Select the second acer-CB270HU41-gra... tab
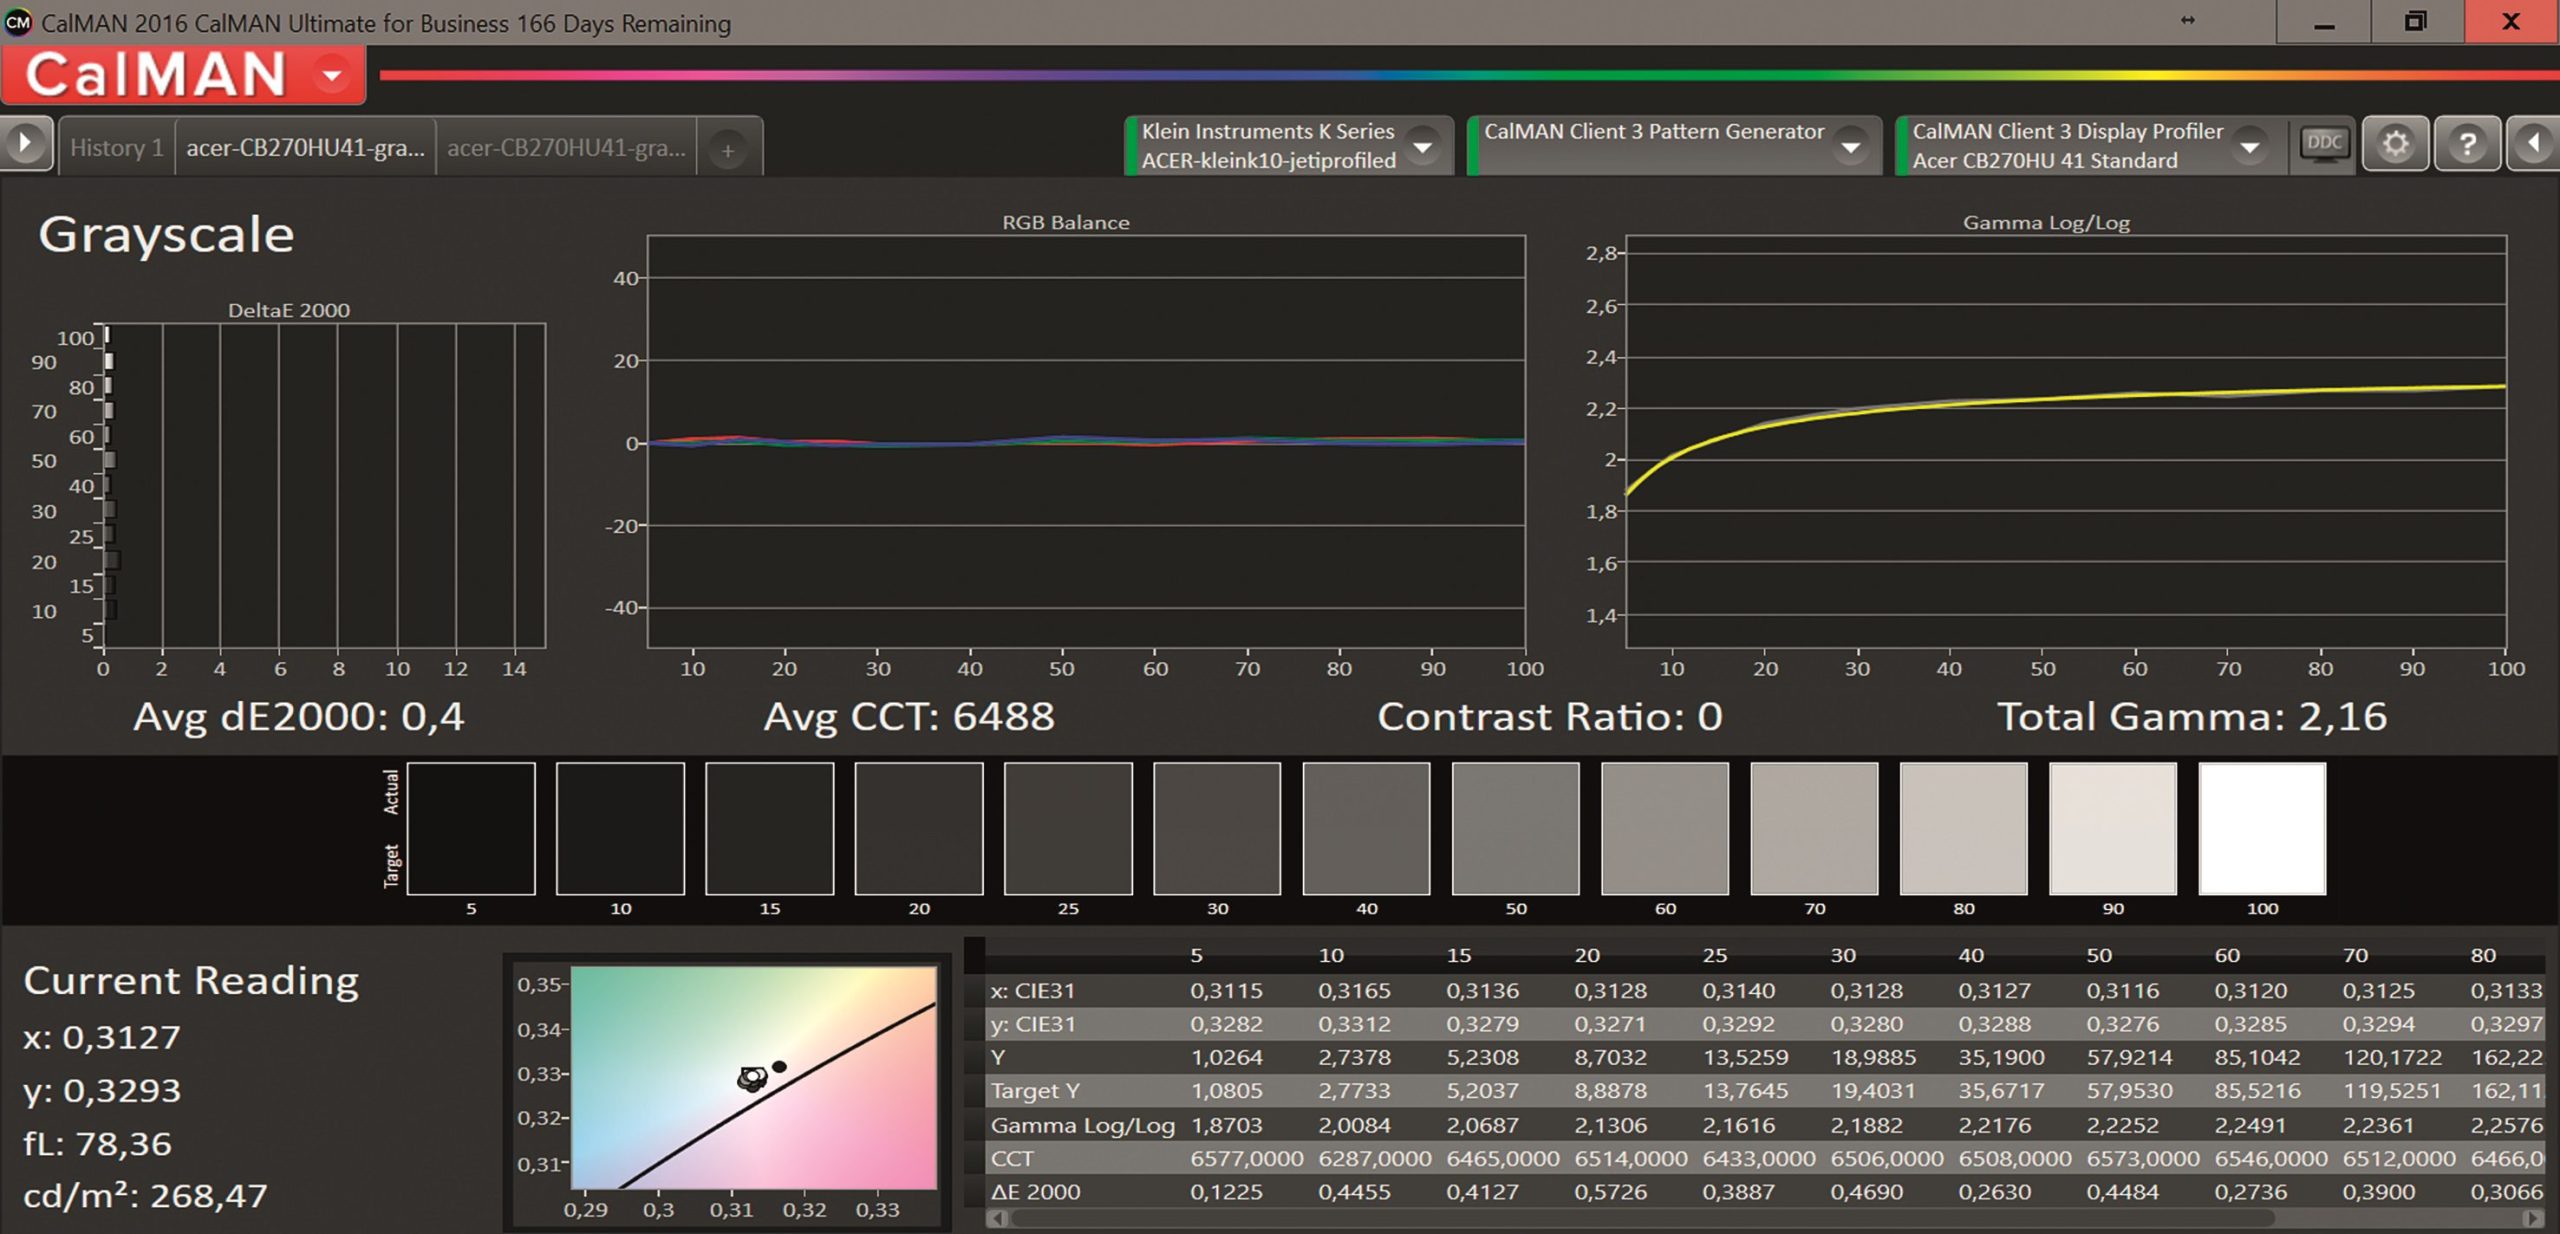Viewport: 2560px width, 1234px height. 566,148
